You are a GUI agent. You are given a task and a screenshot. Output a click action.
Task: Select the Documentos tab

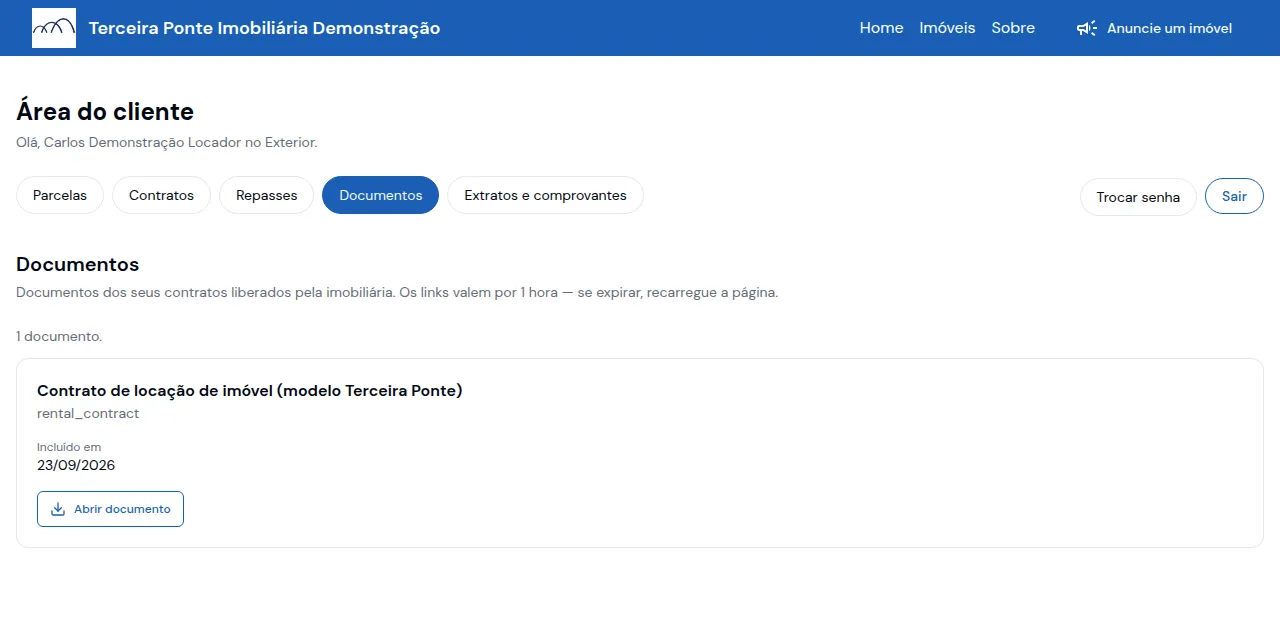tap(380, 195)
